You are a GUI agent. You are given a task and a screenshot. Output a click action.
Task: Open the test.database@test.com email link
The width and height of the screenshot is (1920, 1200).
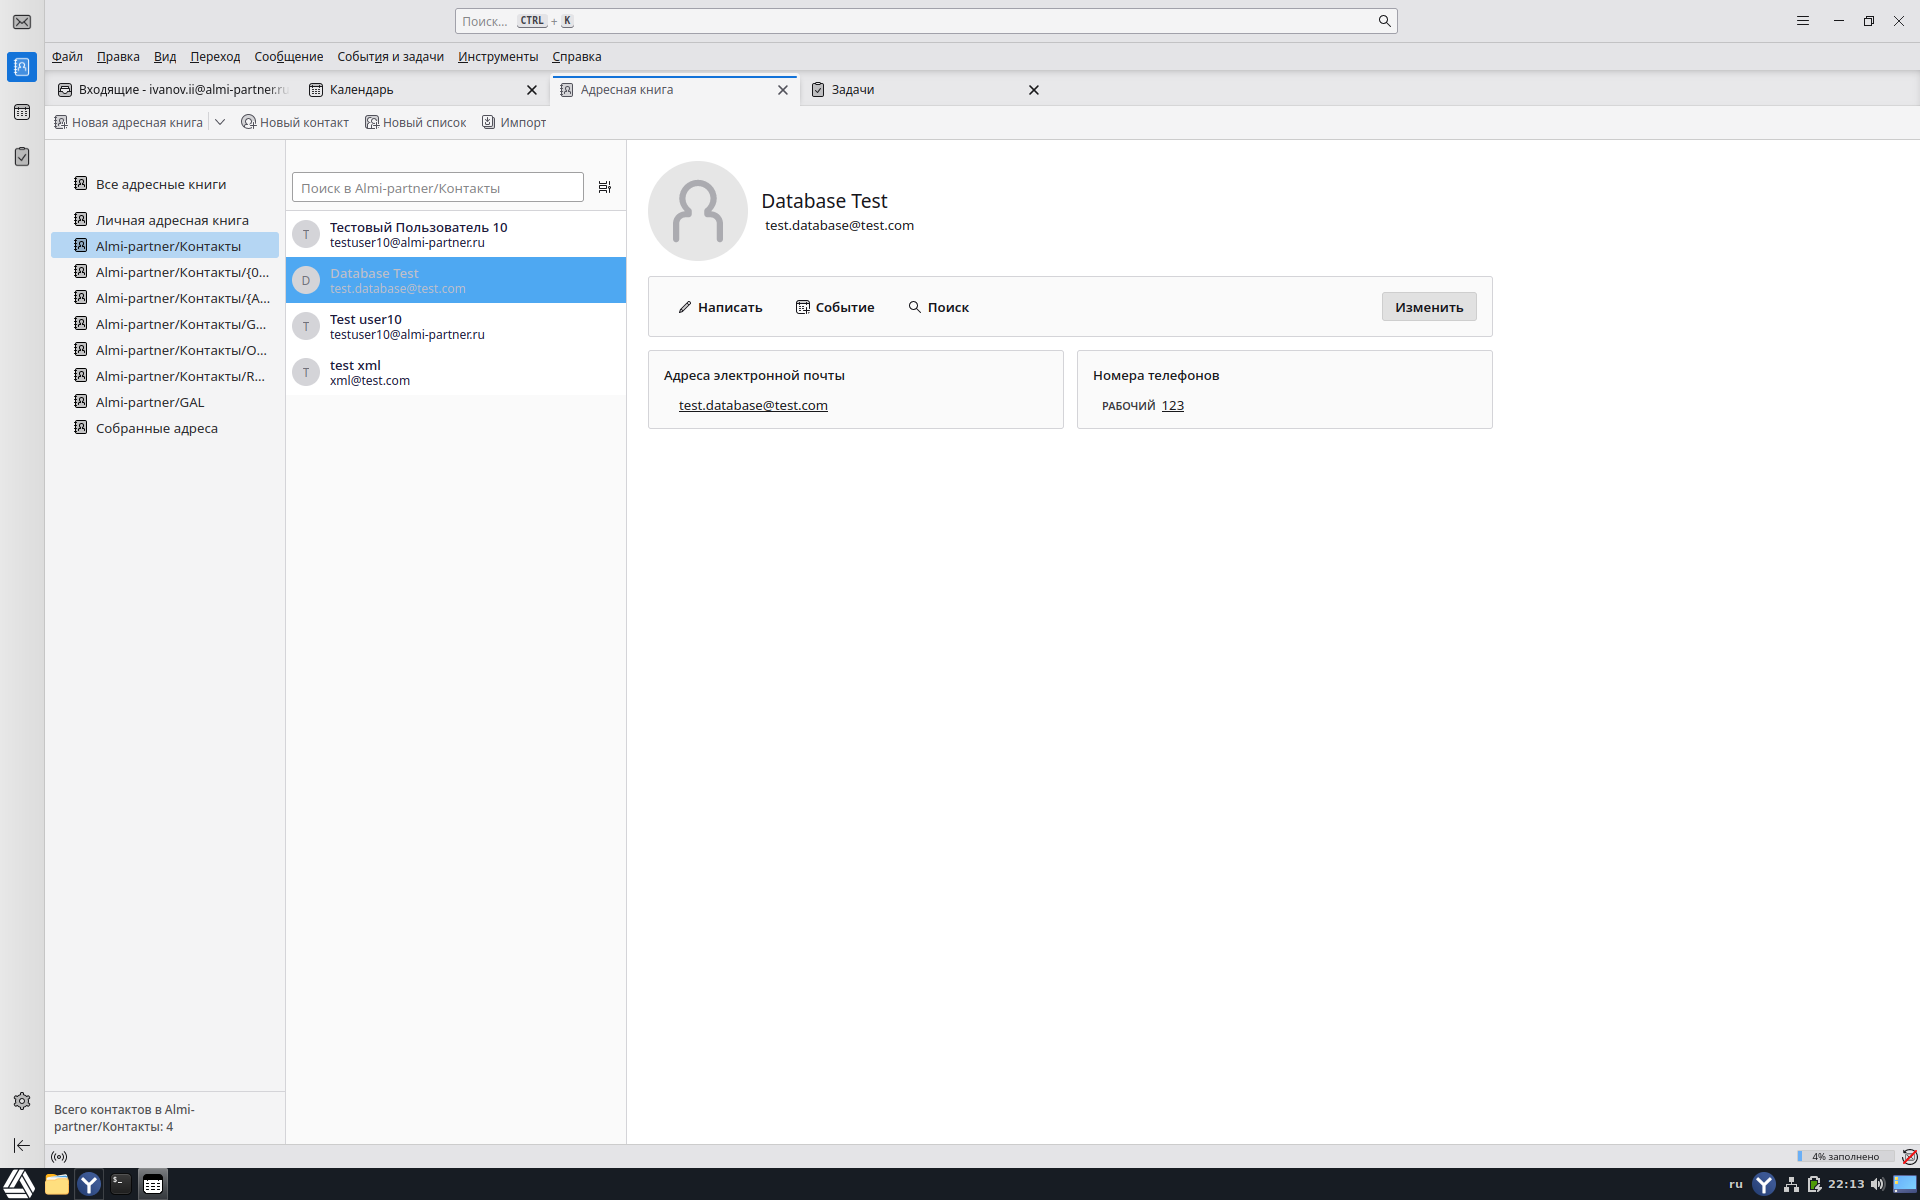pos(753,405)
